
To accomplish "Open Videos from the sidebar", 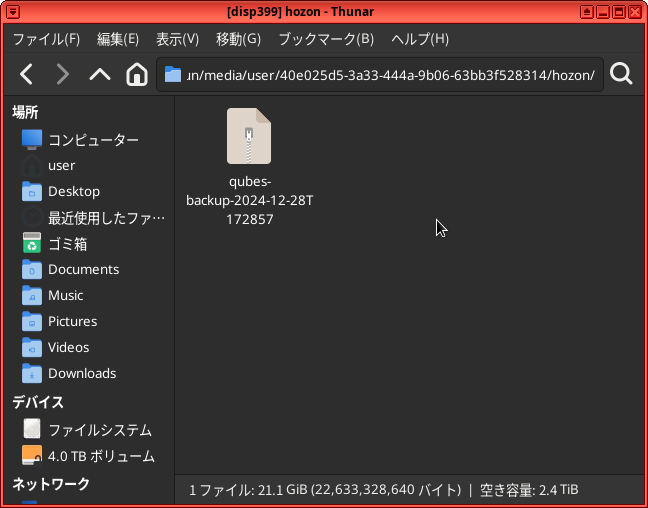I will click(x=68, y=347).
